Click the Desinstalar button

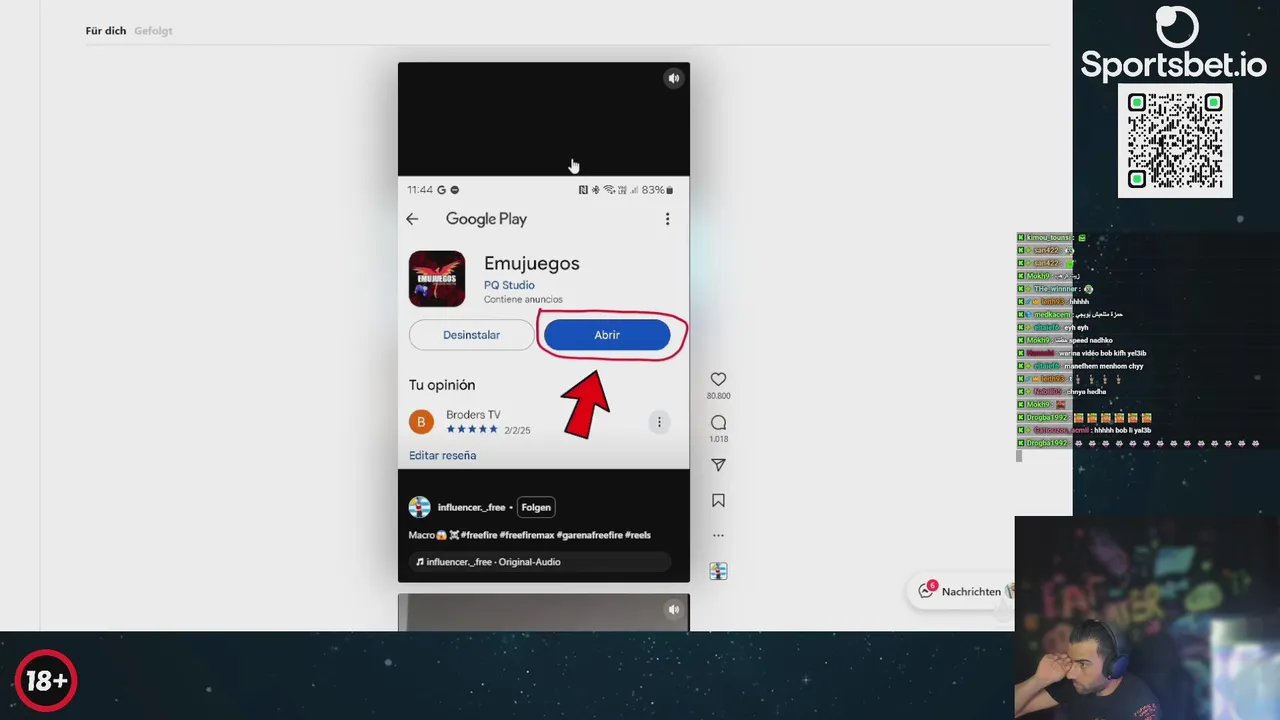[x=471, y=335]
